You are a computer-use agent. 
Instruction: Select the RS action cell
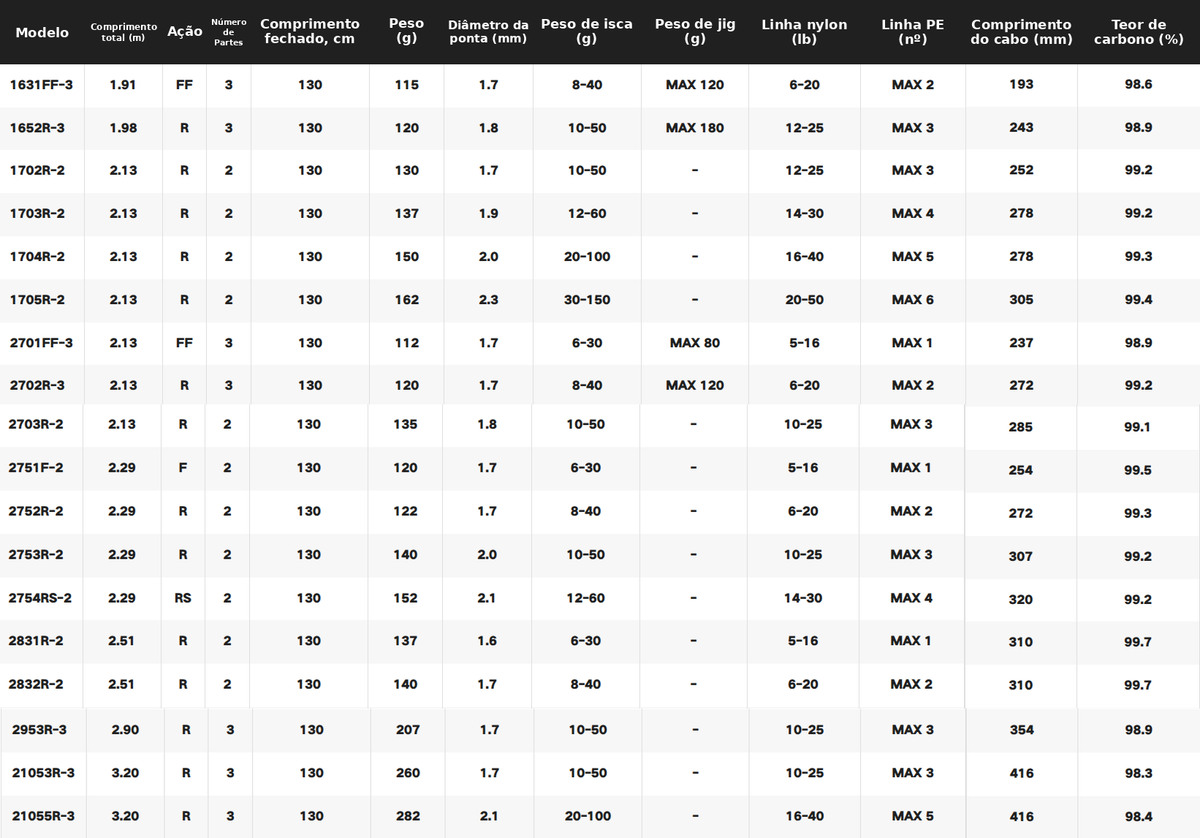point(183,598)
